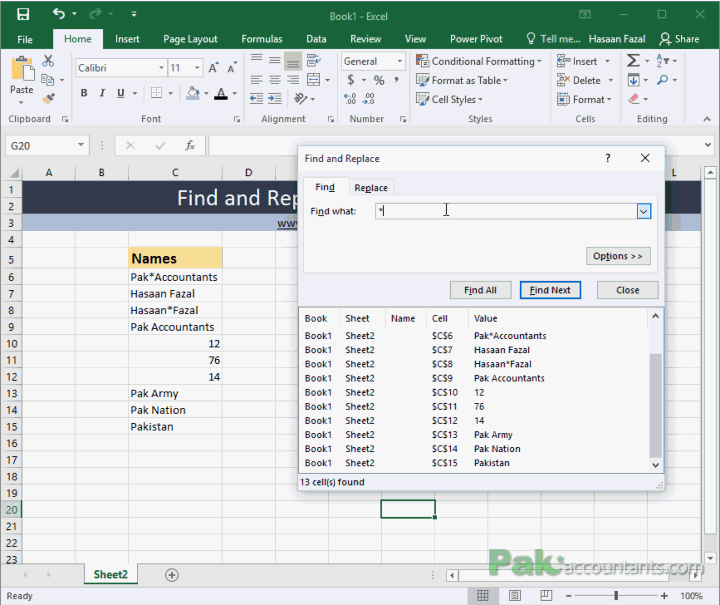This screenshot has width=720, height=605.
Task: Open the Calibri font name dropdown
Action: (161, 68)
